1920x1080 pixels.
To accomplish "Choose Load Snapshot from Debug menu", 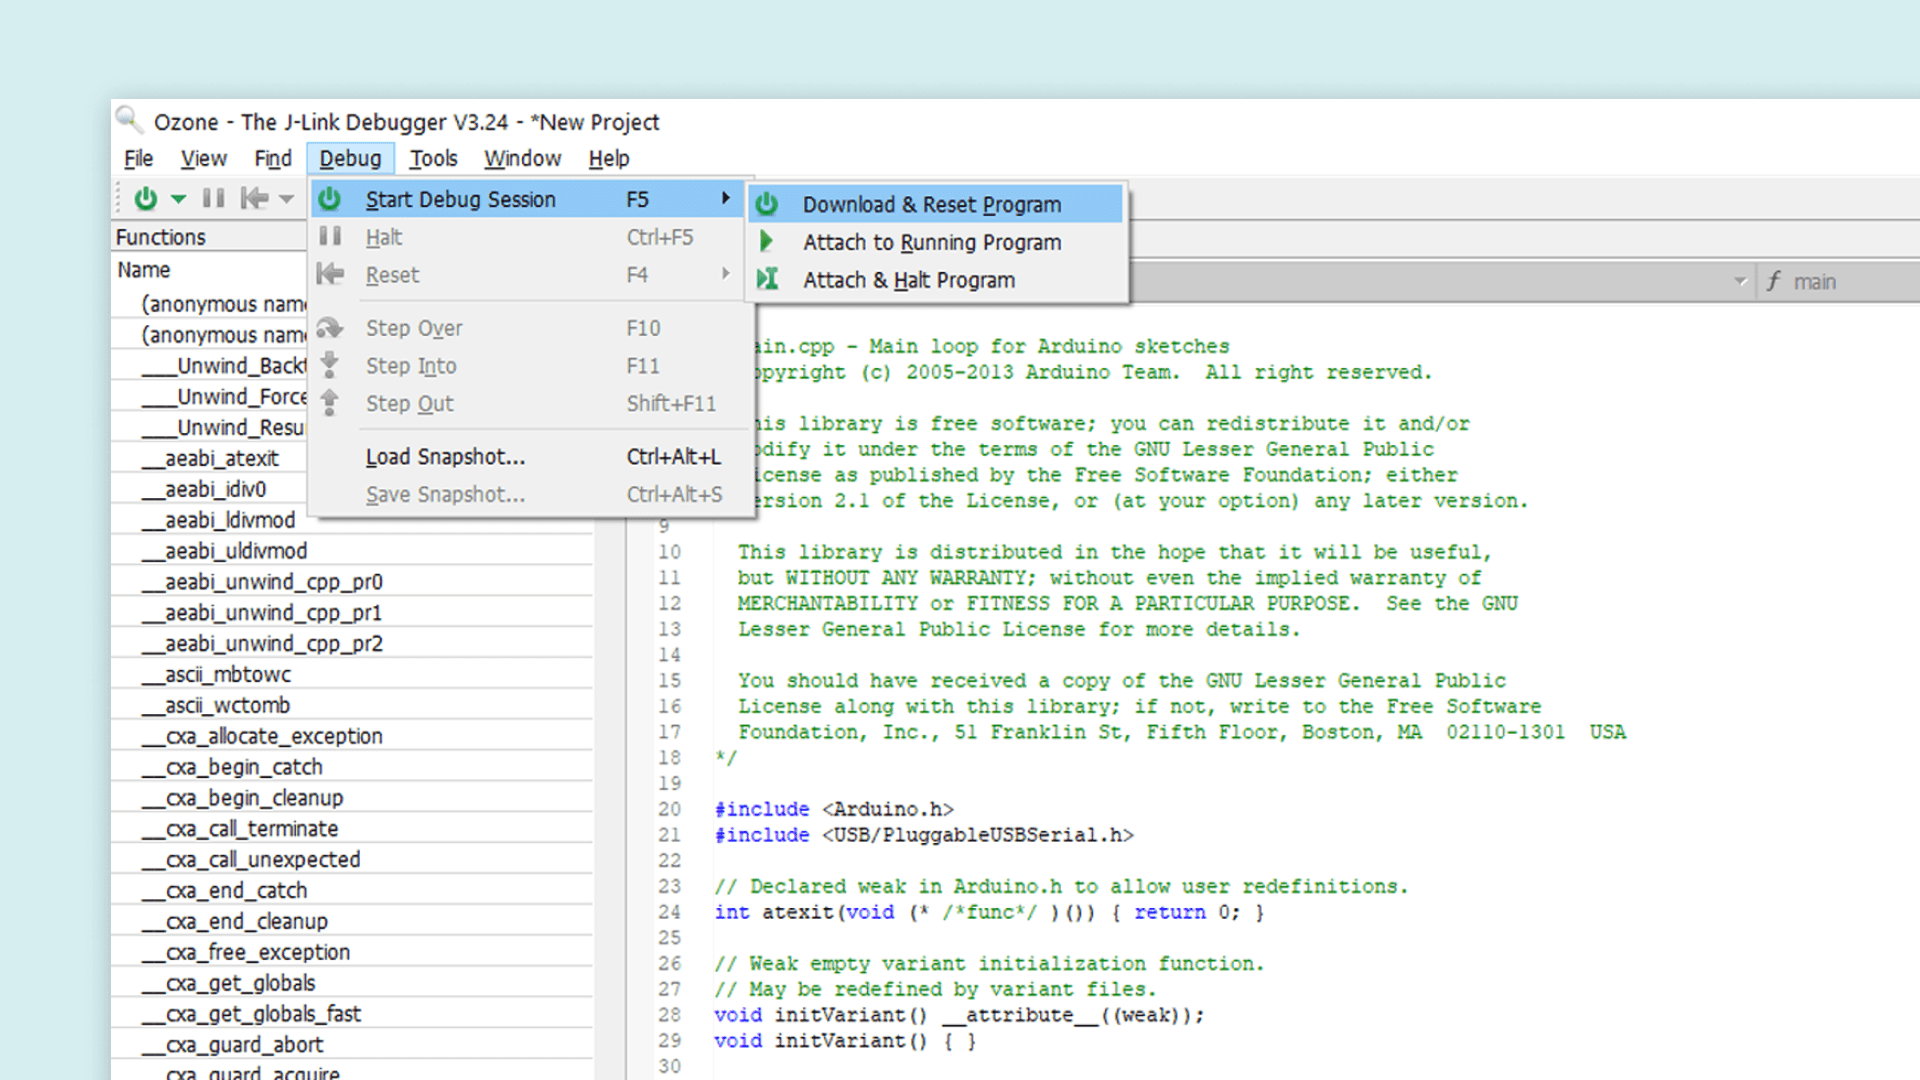I will 445,457.
